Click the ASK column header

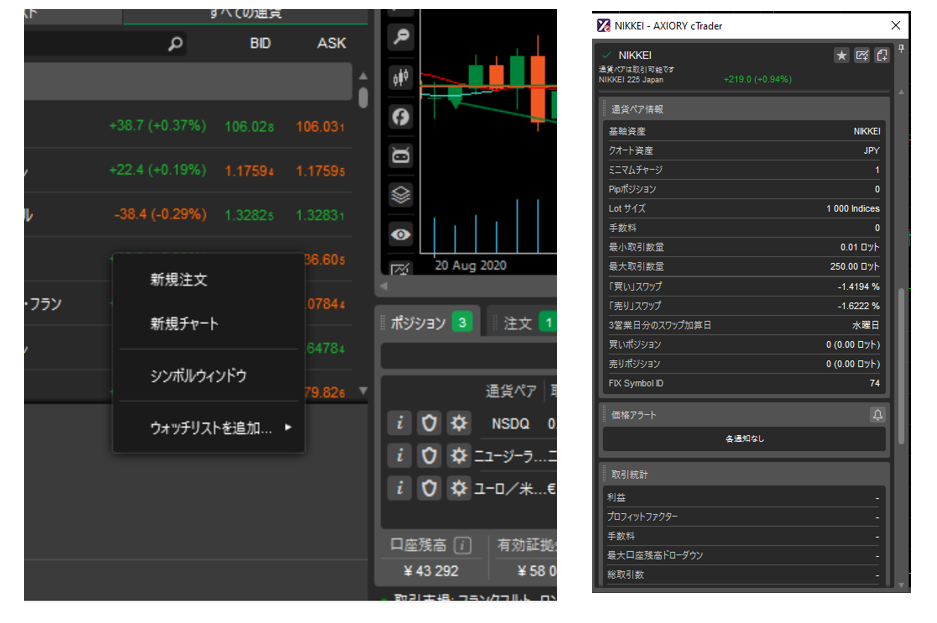(331, 43)
